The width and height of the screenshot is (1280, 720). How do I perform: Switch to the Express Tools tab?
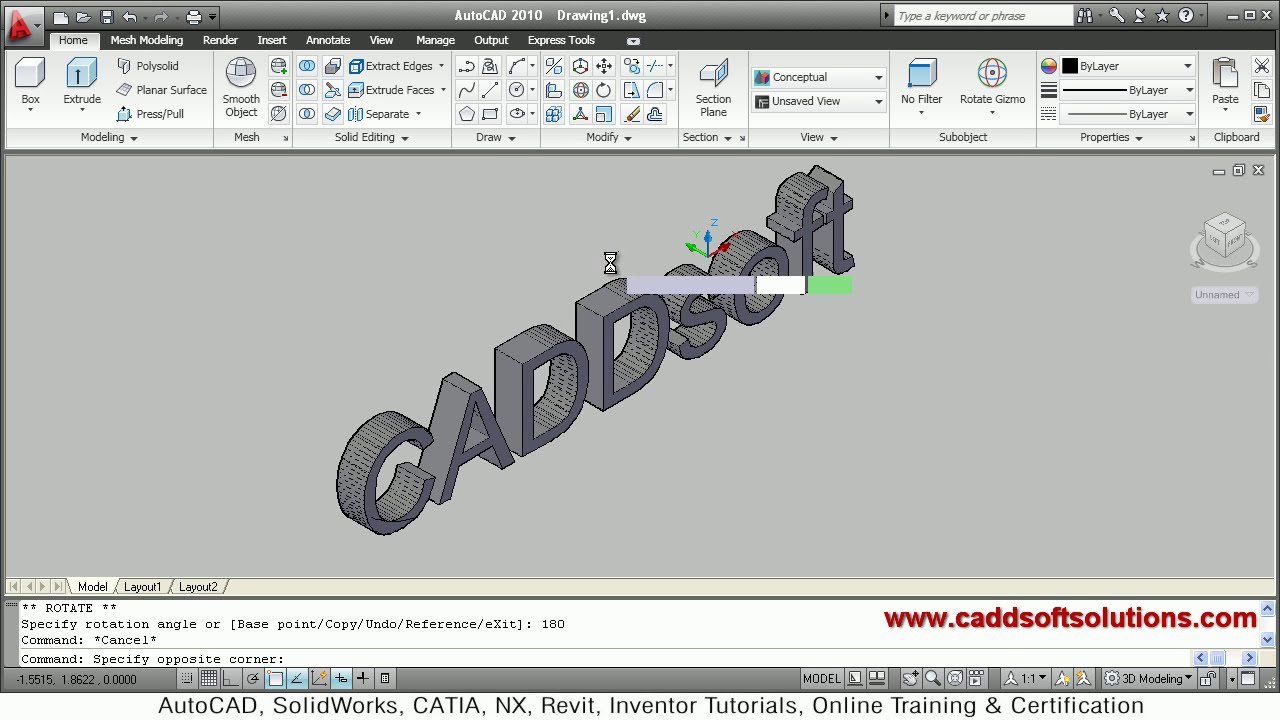561,40
